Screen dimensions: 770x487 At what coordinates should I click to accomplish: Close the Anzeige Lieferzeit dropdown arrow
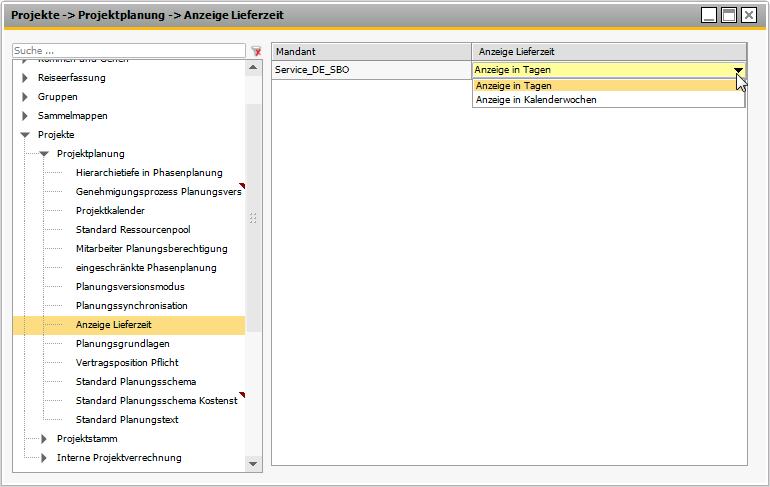738,70
